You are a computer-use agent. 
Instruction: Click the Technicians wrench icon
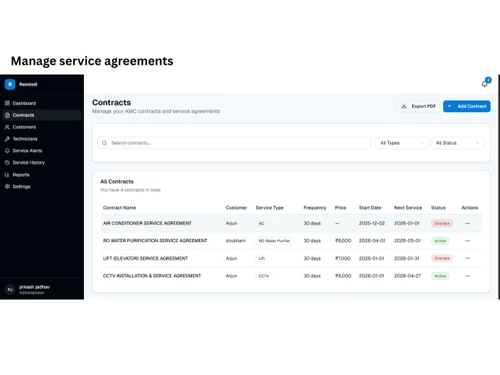coord(7,139)
